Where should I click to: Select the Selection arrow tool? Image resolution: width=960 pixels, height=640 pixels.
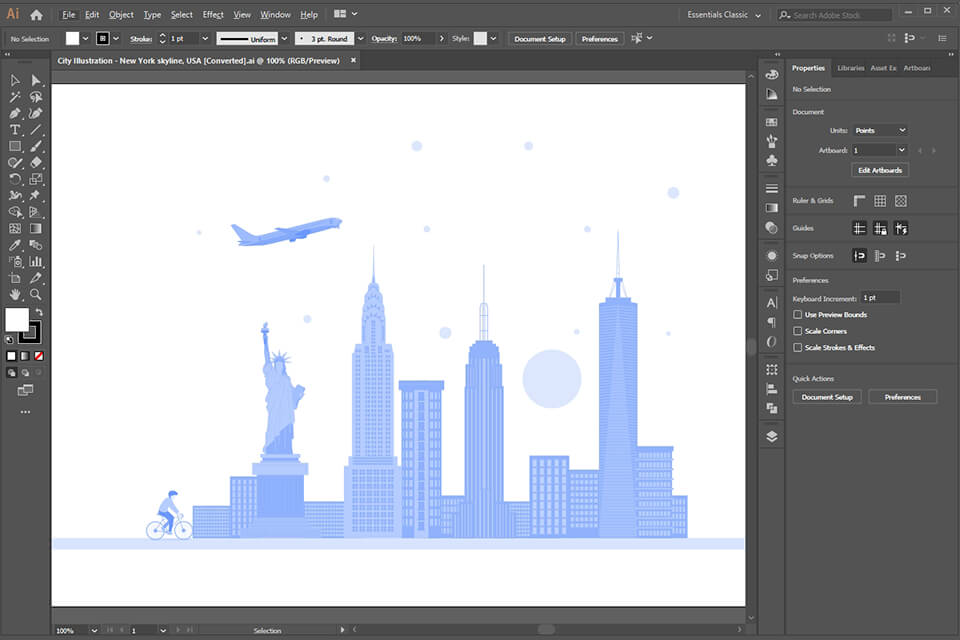(x=14, y=81)
